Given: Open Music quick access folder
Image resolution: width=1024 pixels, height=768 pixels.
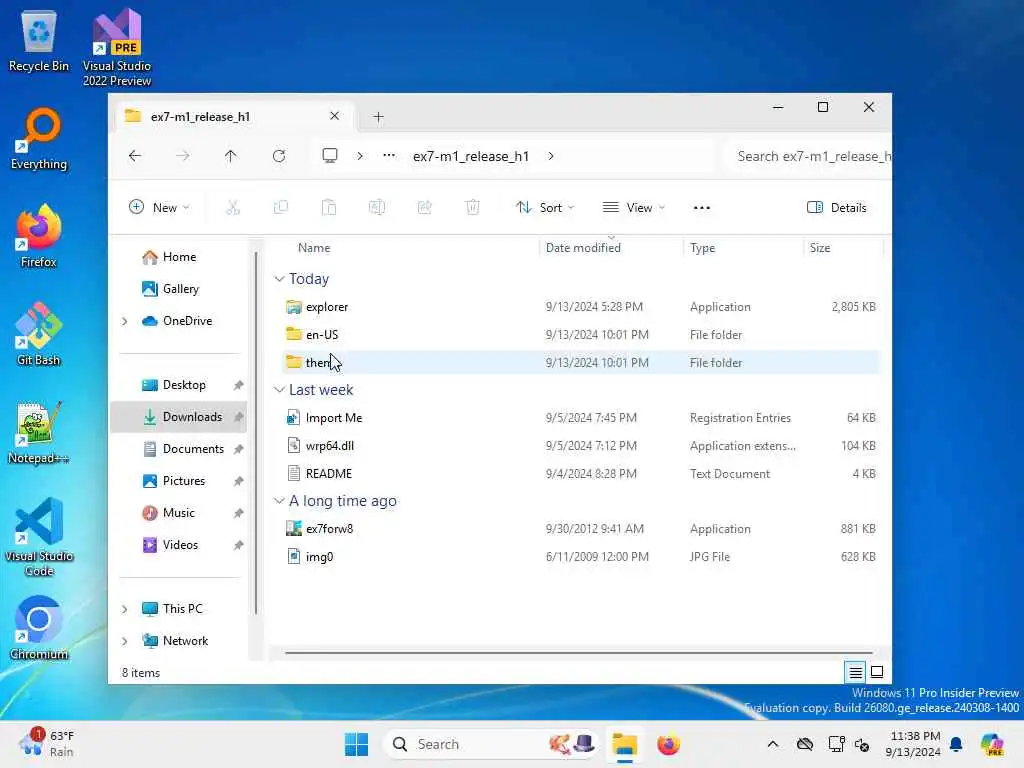Looking at the screenshot, I should [179, 513].
